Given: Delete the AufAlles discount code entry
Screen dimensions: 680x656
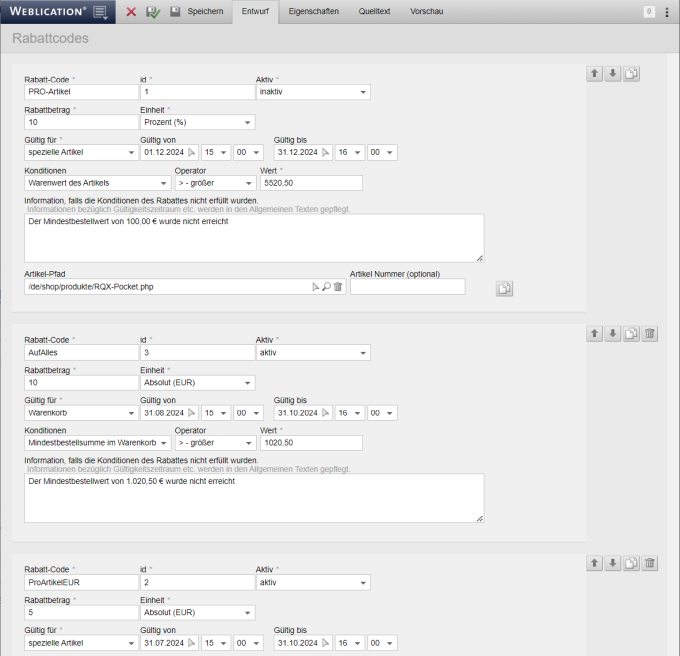Looking at the screenshot, I should coord(650,334).
